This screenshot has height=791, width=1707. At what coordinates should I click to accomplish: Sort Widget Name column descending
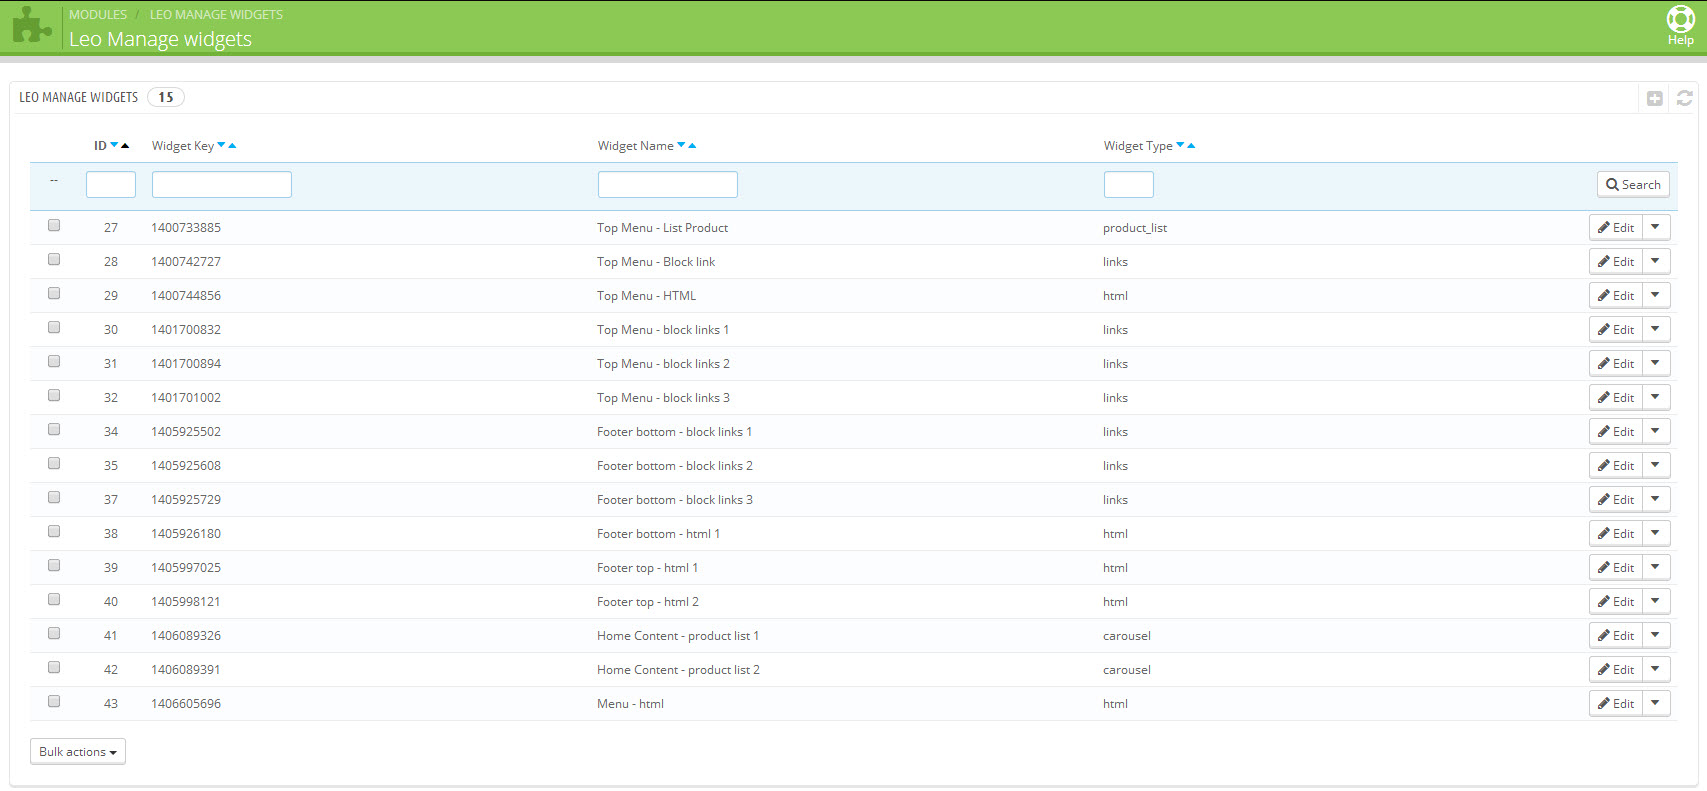pos(681,146)
